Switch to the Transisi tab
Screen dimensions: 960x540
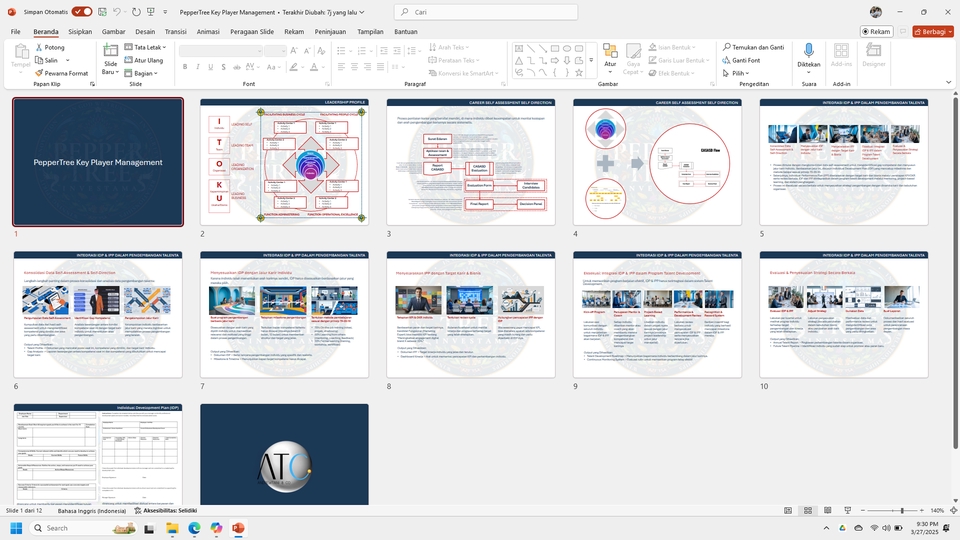176,31
